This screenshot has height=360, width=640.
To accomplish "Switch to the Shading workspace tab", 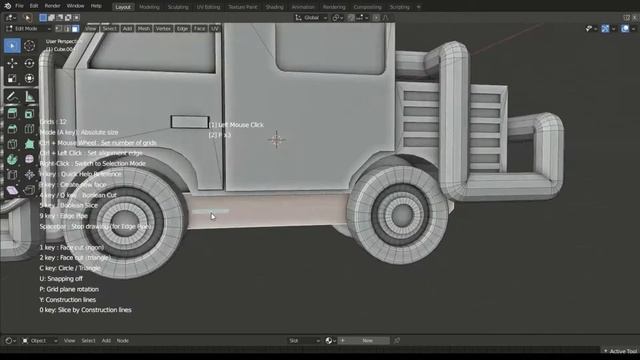I will coord(274,7).
